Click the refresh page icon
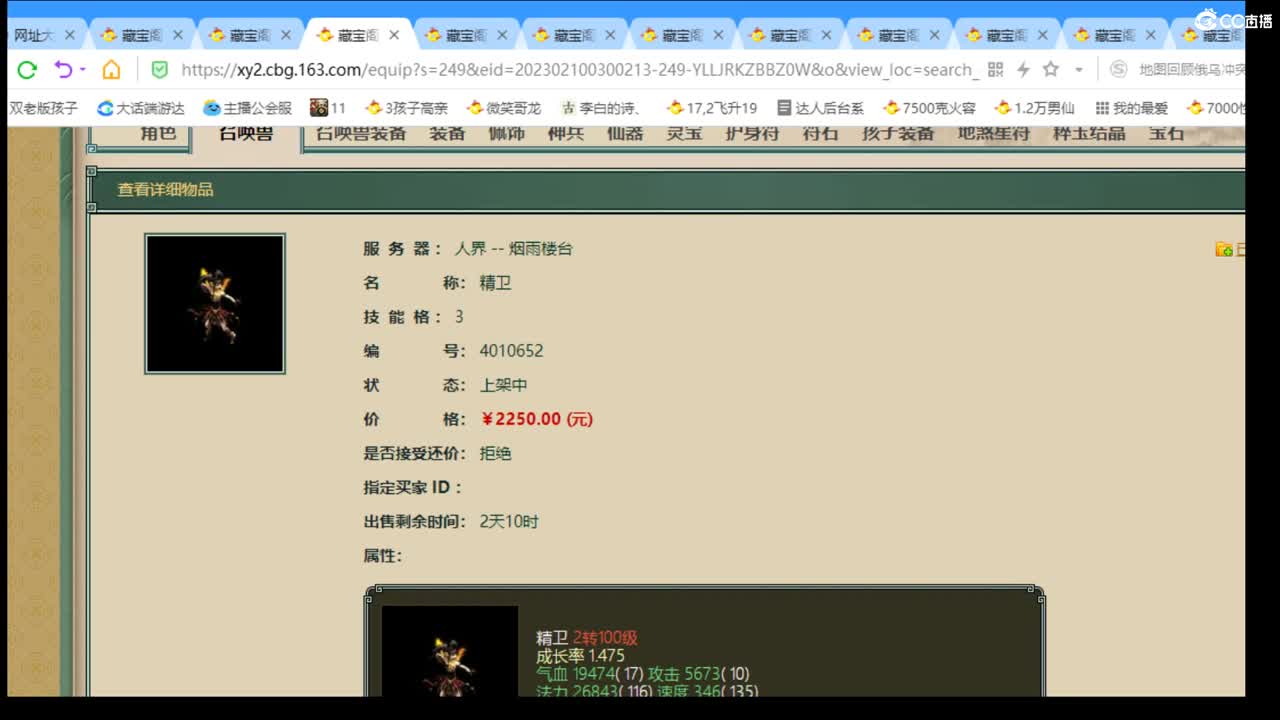 [x=25, y=71]
